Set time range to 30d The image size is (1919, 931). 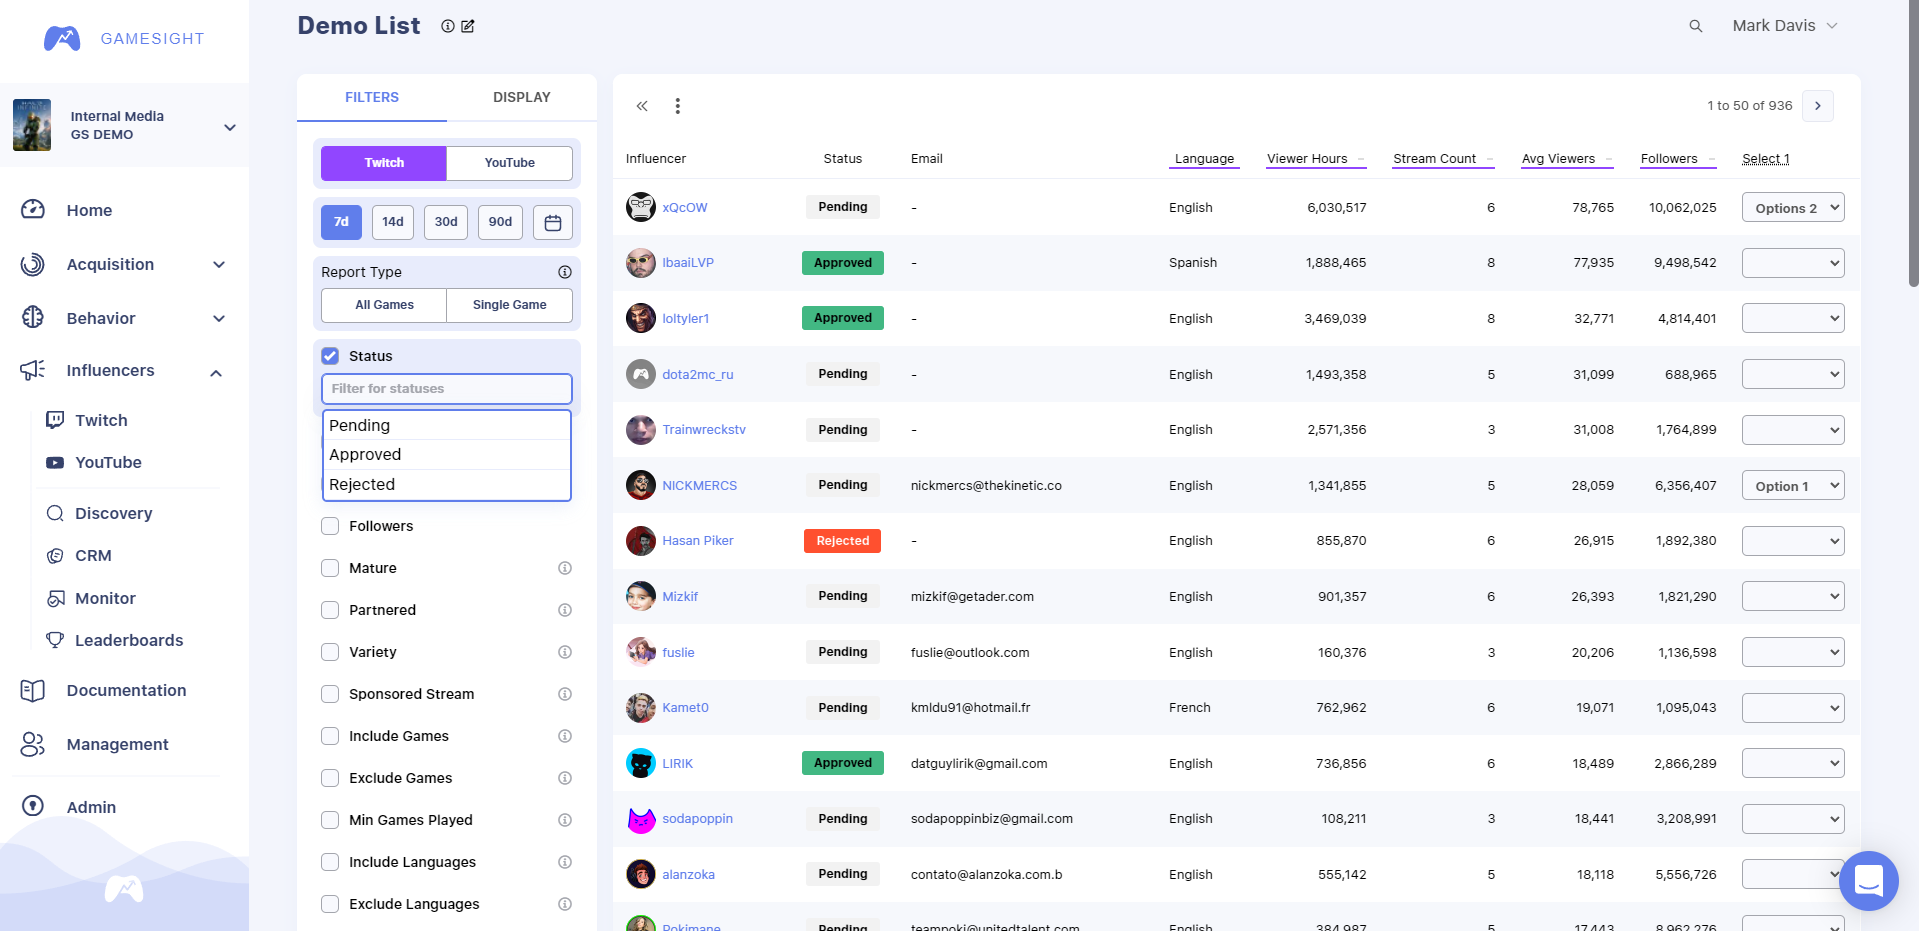click(x=446, y=222)
